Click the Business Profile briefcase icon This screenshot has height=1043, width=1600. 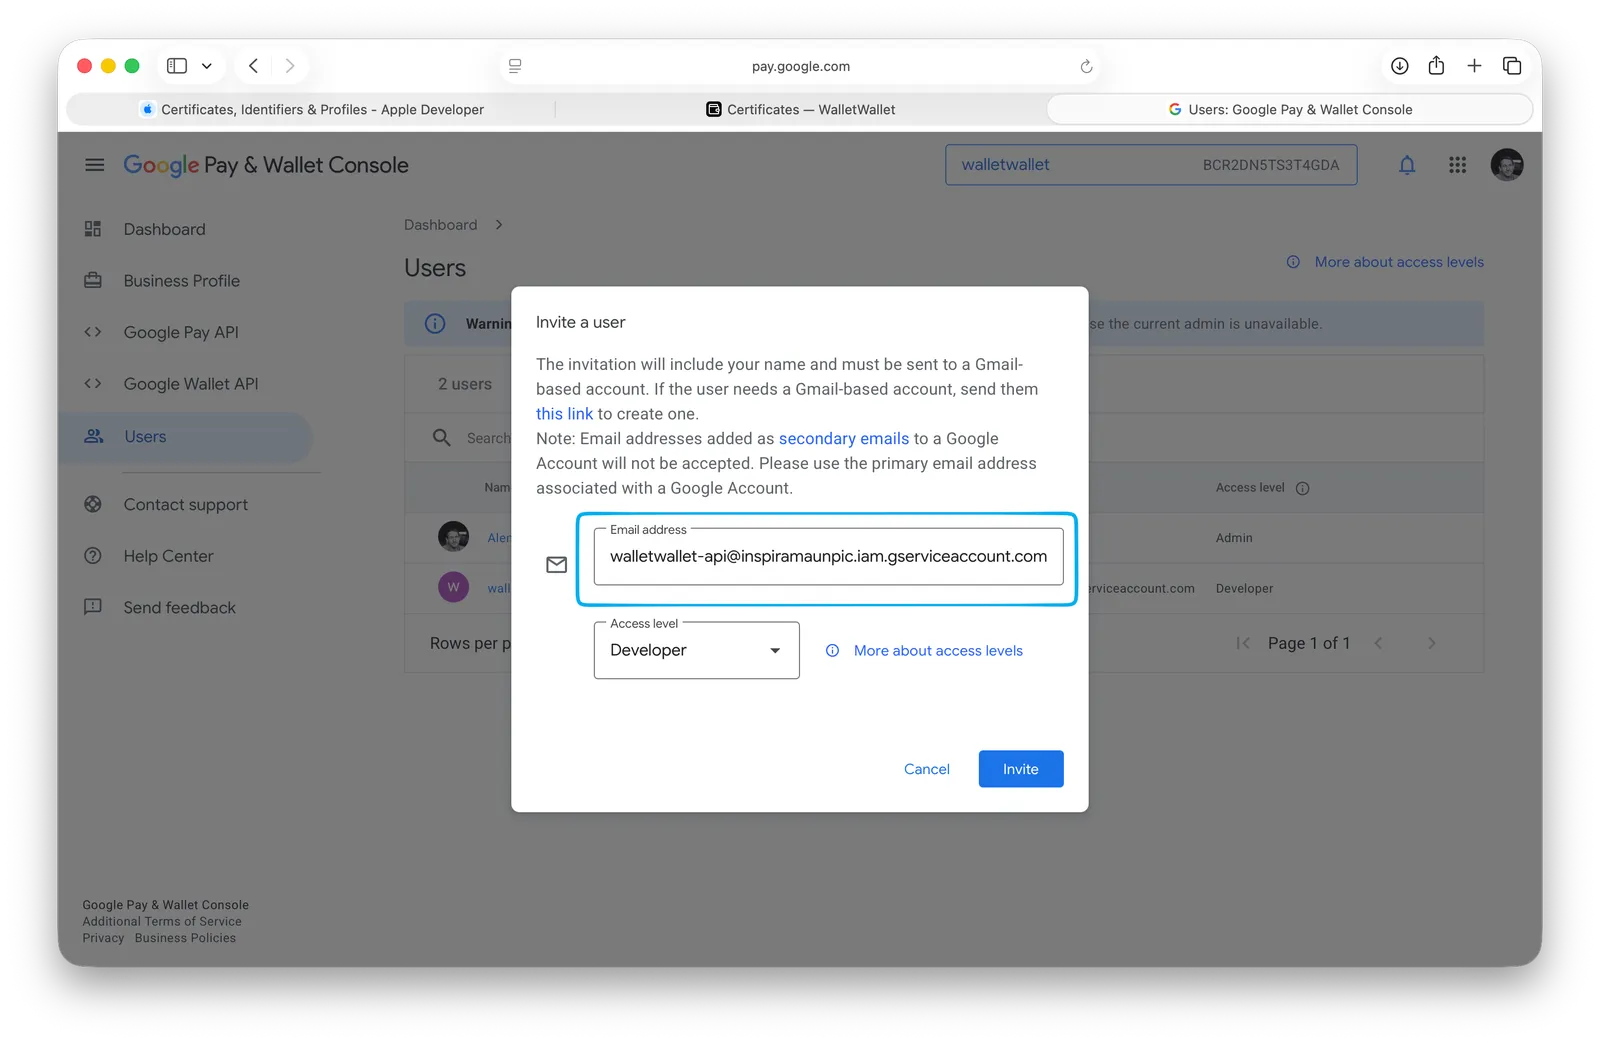(x=93, y=280)
